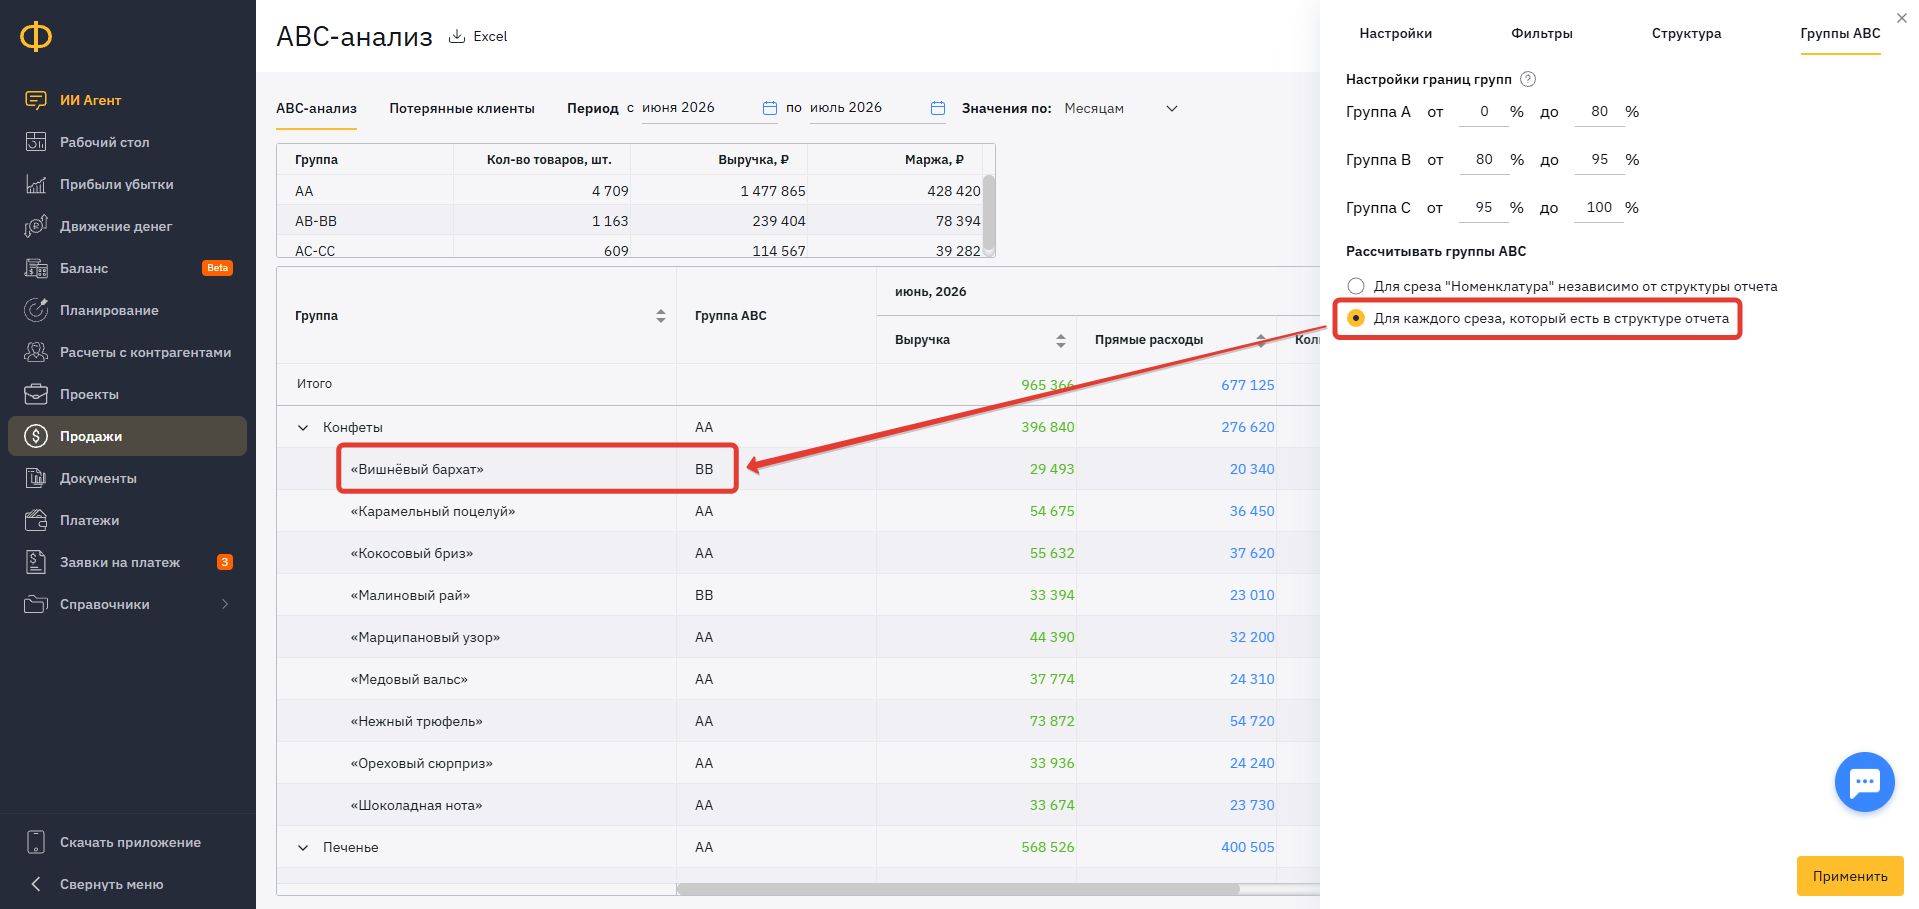This screenshot has height=909, width=1919.
Task: Select the option for each report slice
Action: 1356,318
